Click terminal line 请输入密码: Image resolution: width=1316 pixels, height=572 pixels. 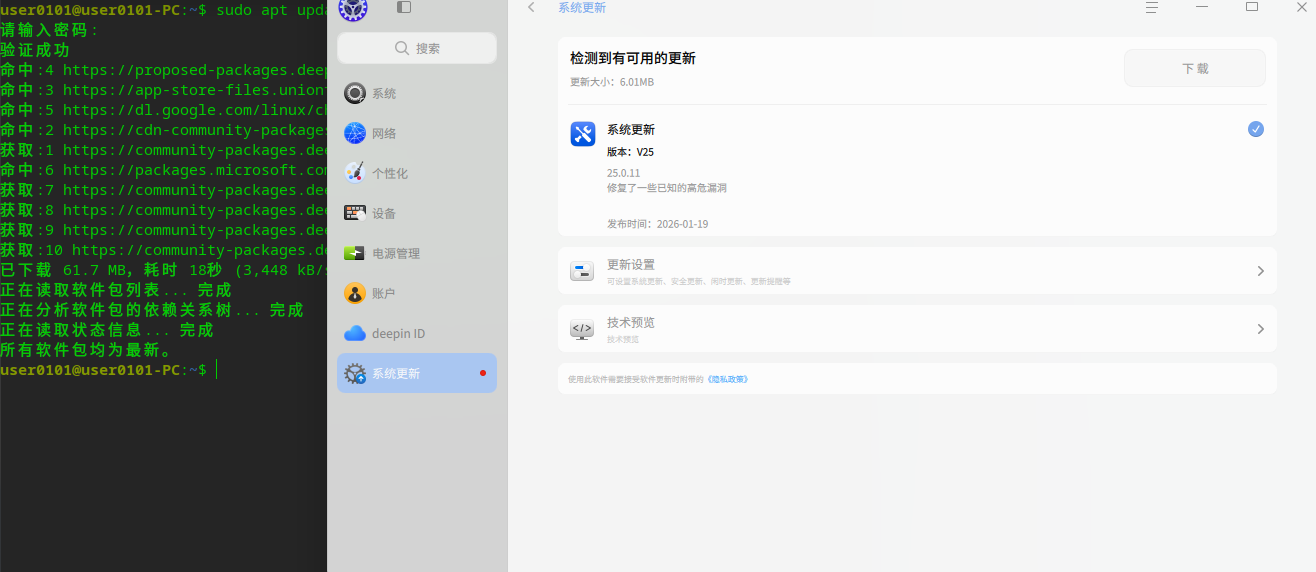point(50,30)
